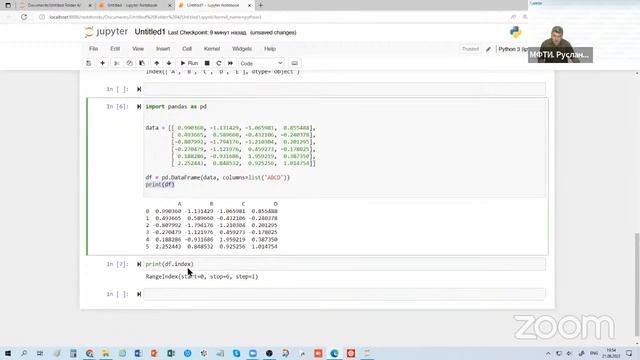Click the 'print(df.index)' code line
Viewport: 640px width, 360px height.
click(169, 264)
